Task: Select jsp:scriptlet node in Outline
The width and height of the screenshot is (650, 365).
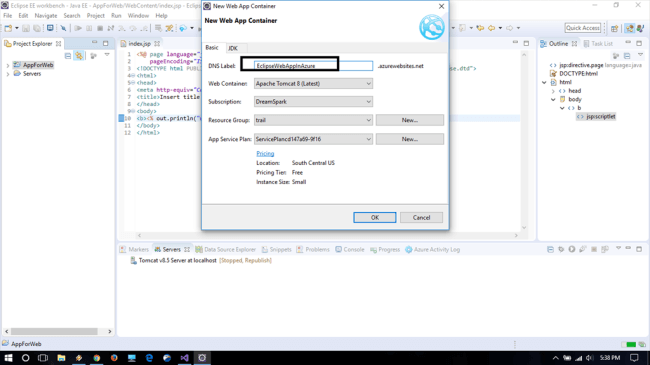Action: point(596,117)
